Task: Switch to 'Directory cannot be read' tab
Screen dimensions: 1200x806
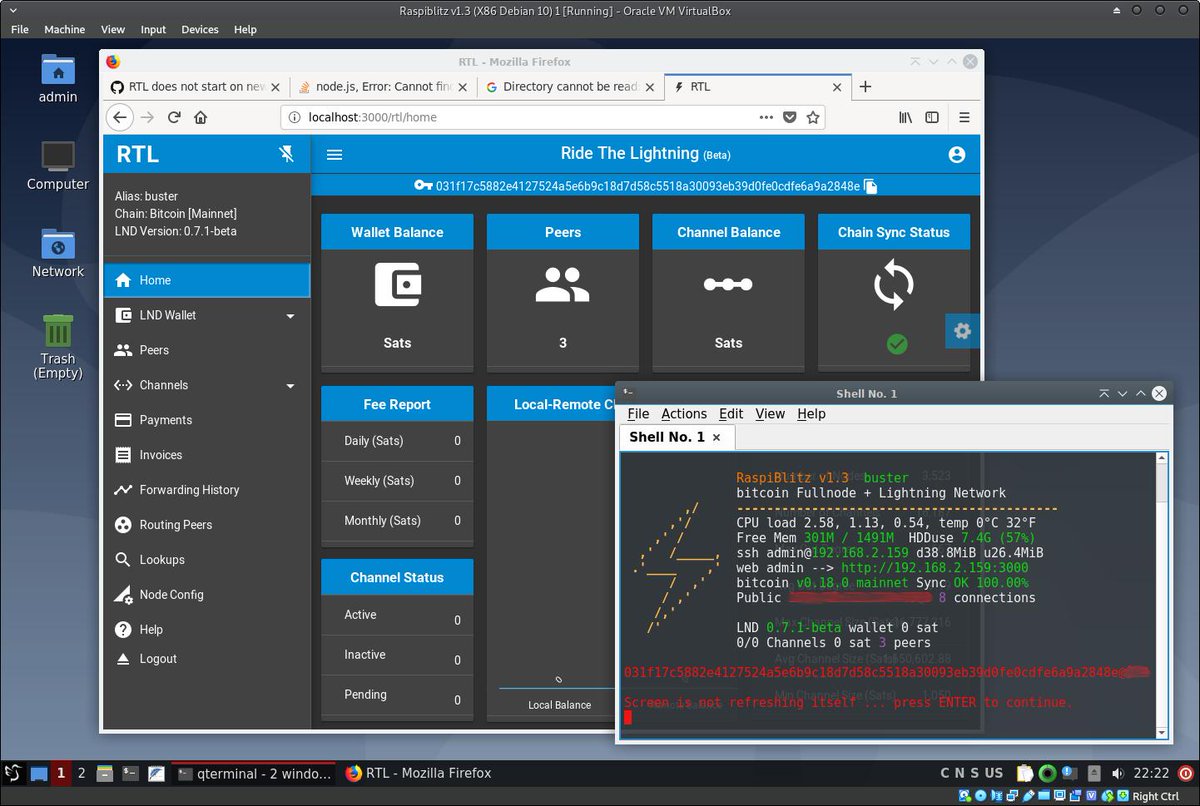Action: (x=570, y=87)
